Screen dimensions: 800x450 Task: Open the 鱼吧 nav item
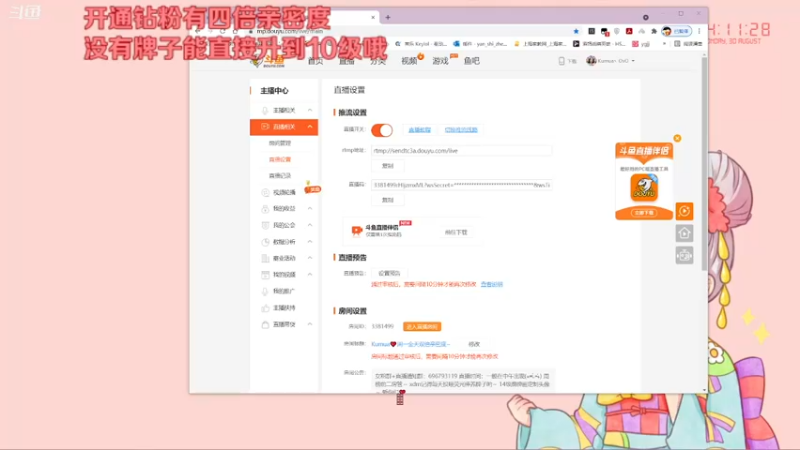[x=471, y=61]
